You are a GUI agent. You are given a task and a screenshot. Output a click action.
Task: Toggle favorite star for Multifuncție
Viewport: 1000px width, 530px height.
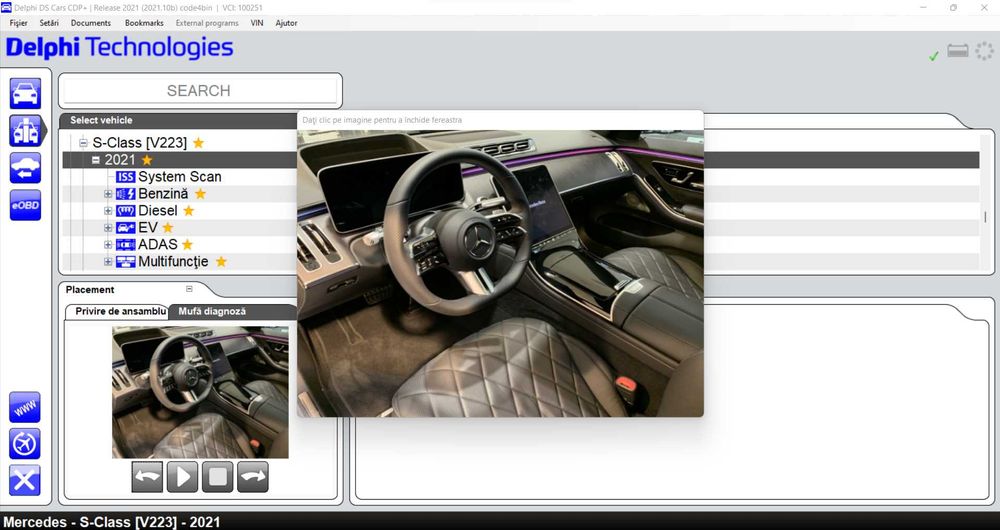[x=221, y=261]
